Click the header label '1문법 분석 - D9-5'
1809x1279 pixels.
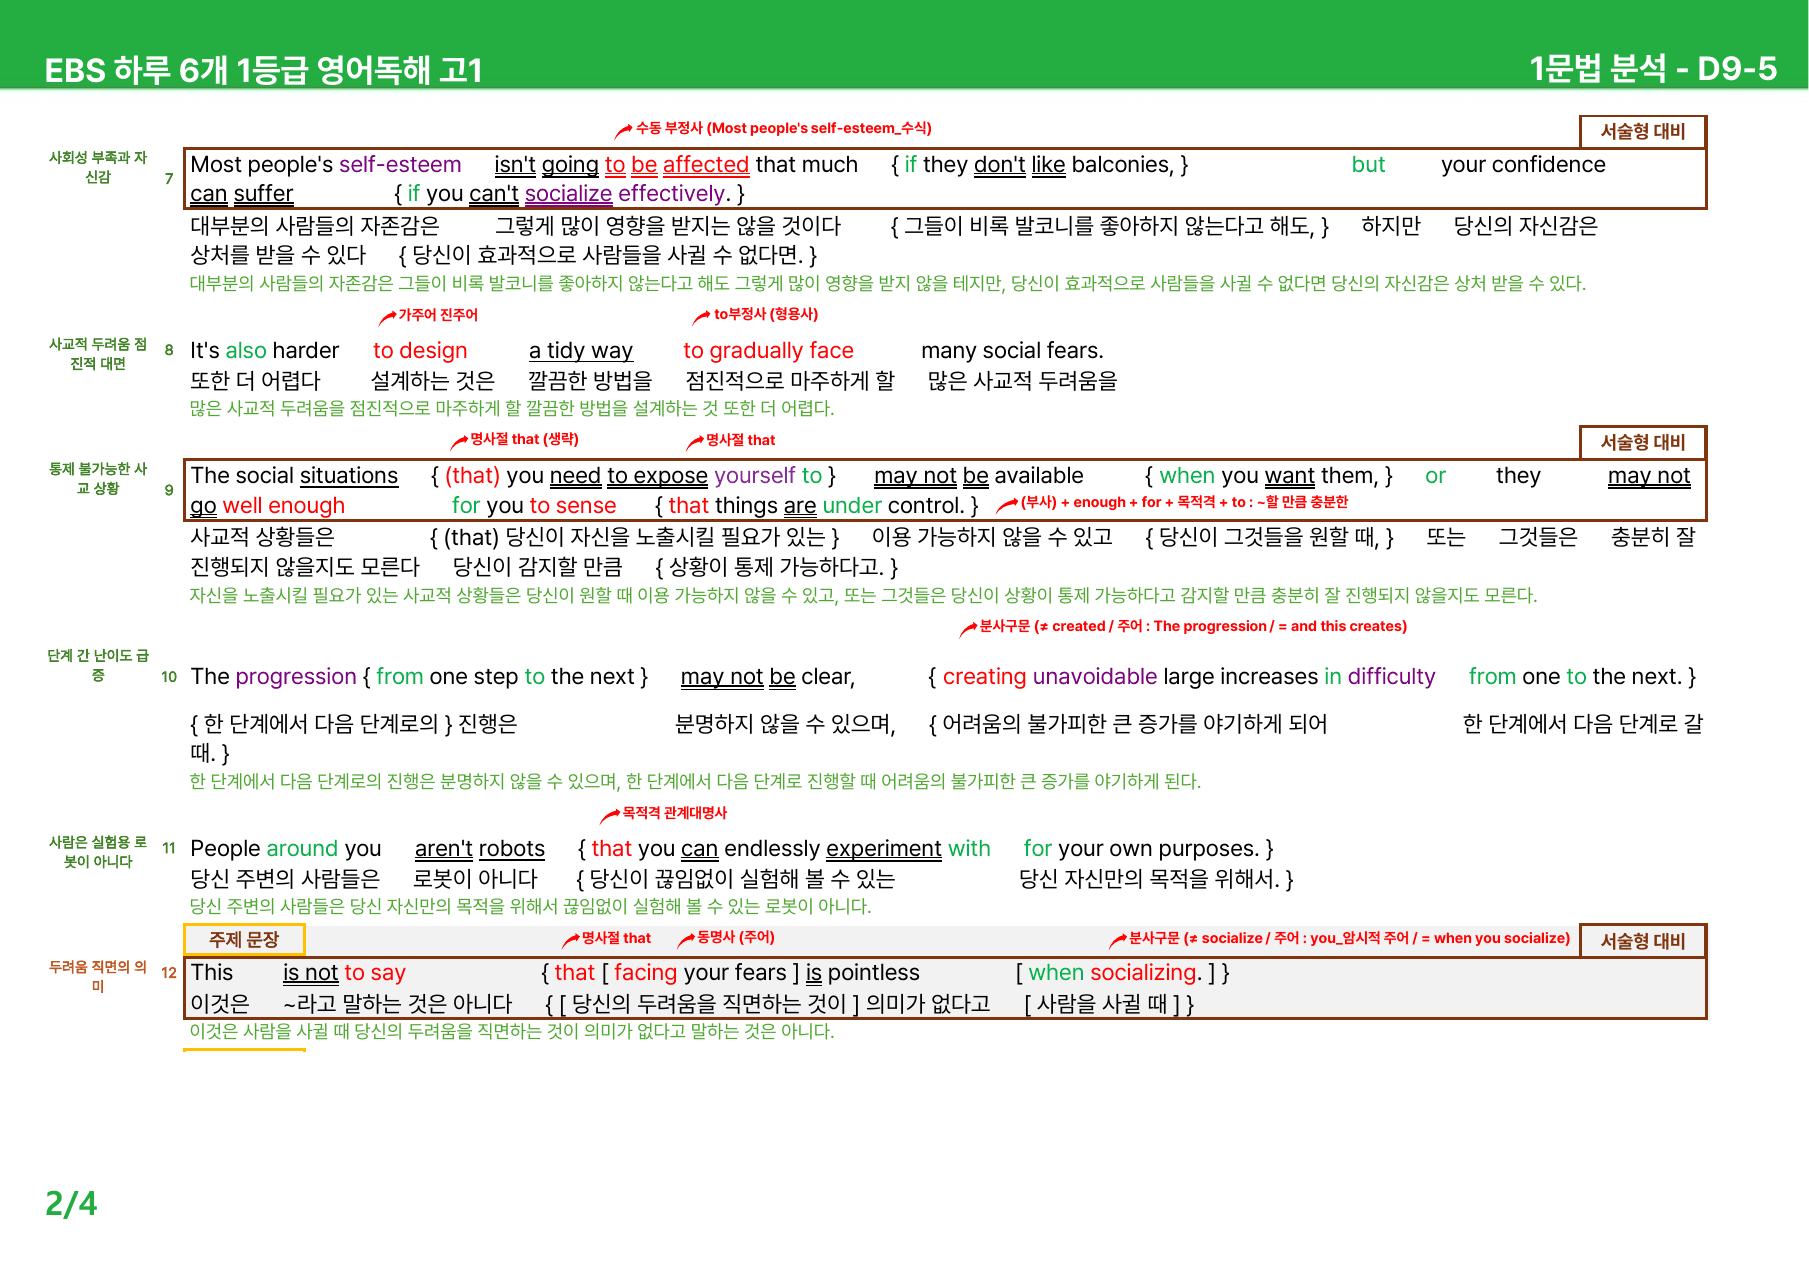click(x=1653, y=68)
